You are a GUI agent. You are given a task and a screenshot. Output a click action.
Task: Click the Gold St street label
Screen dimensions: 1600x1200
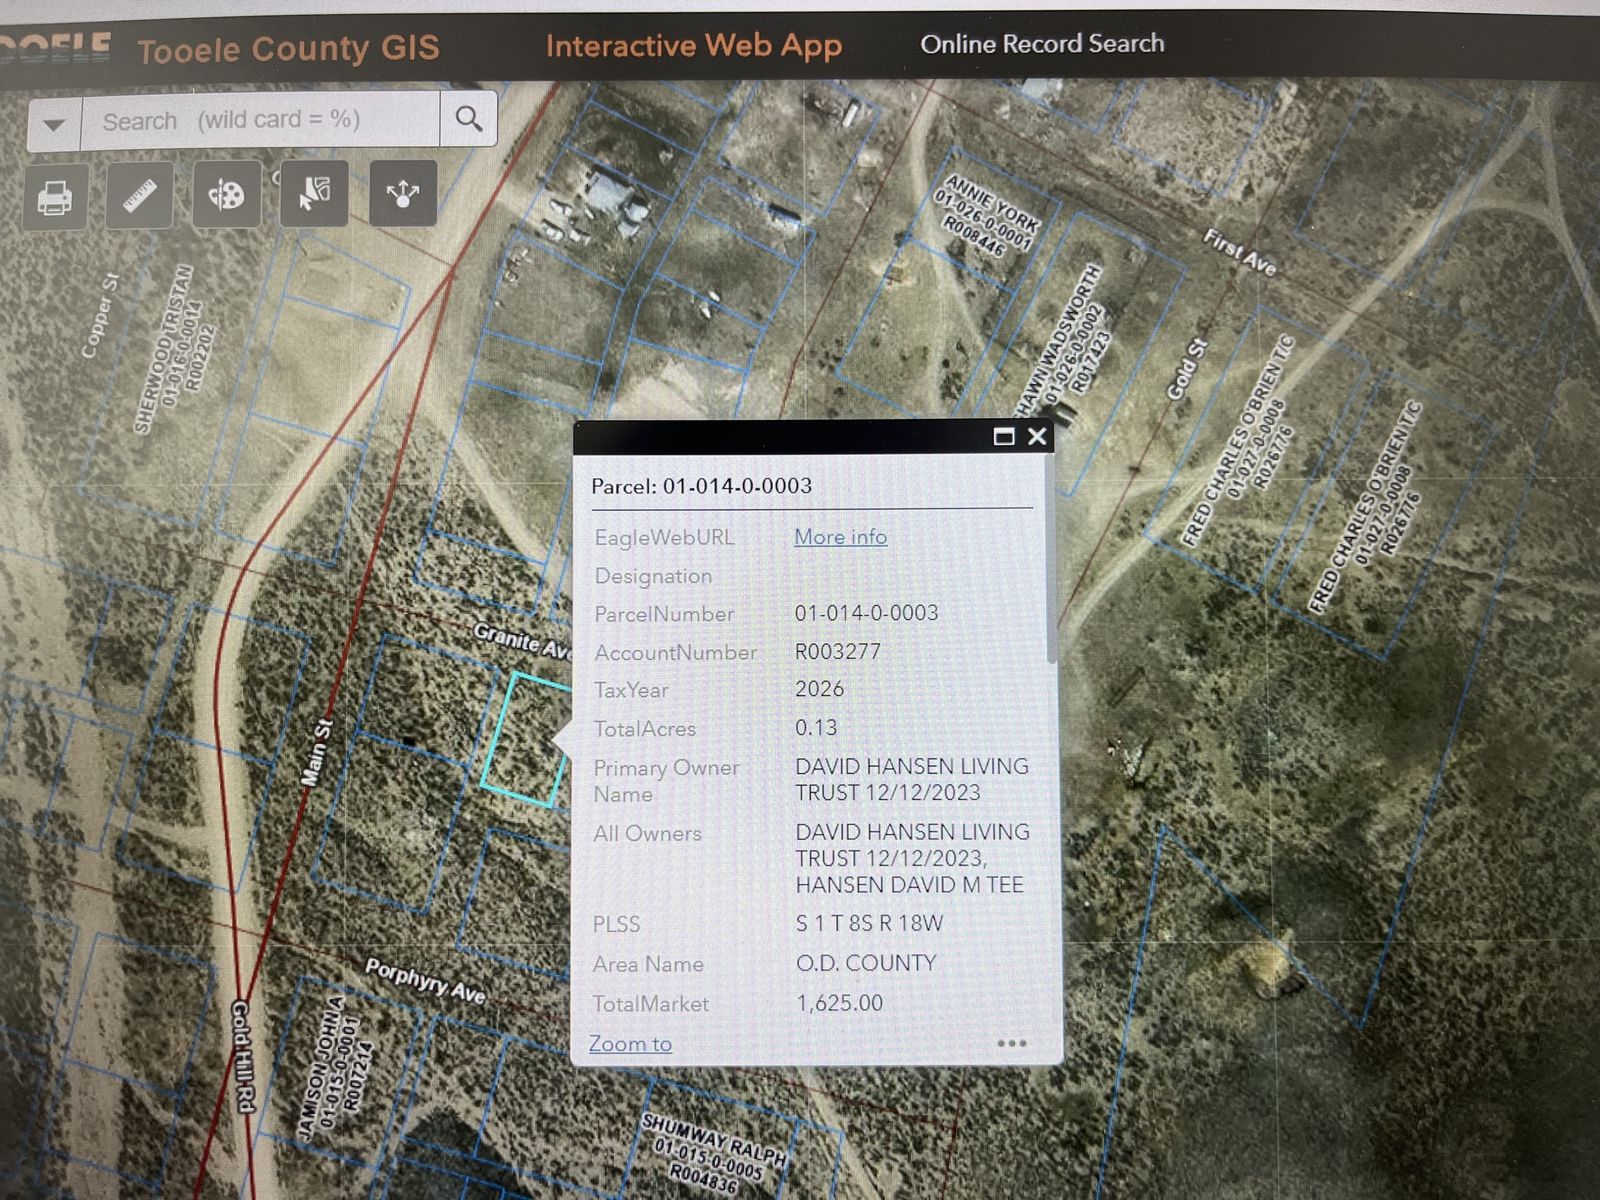tap(1188, 370)
